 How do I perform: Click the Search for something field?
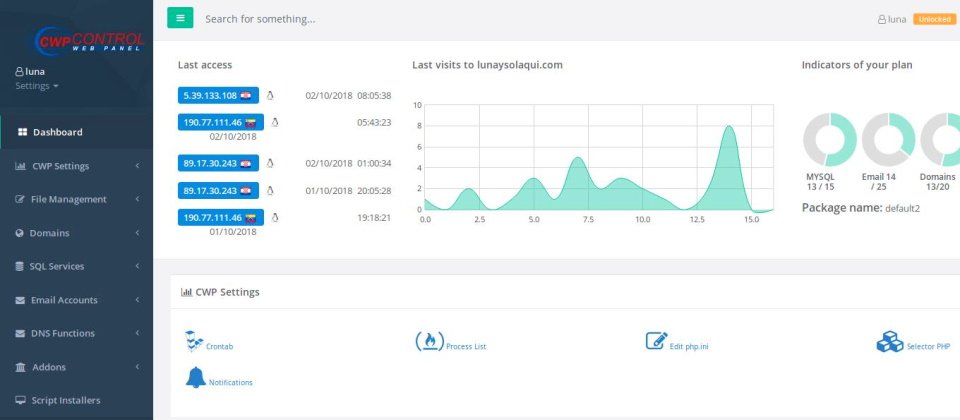(400, 19)
